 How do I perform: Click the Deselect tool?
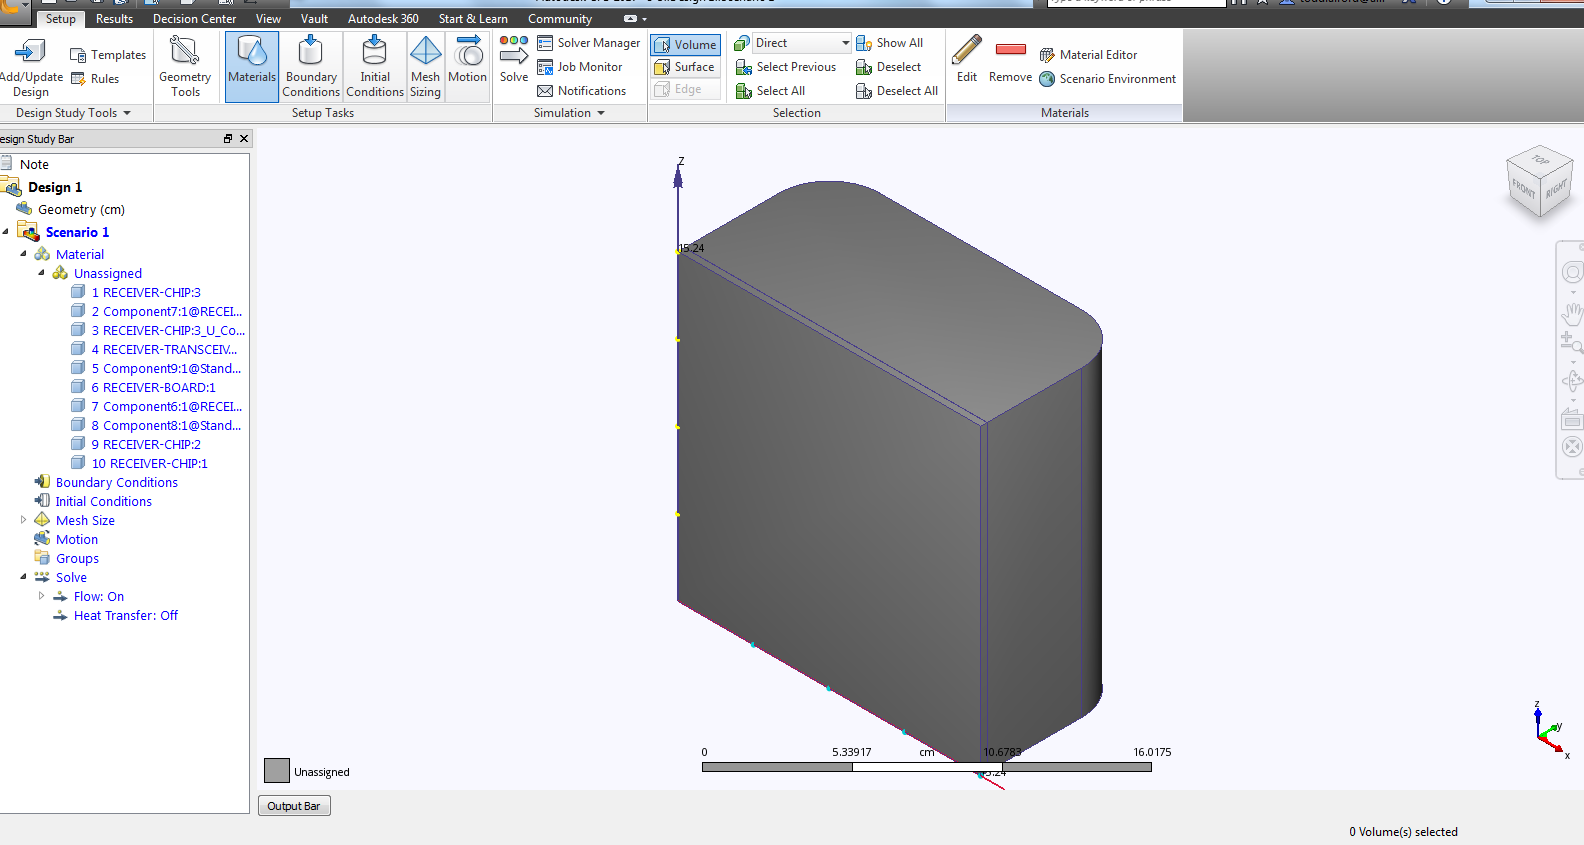tap(888, 67)
